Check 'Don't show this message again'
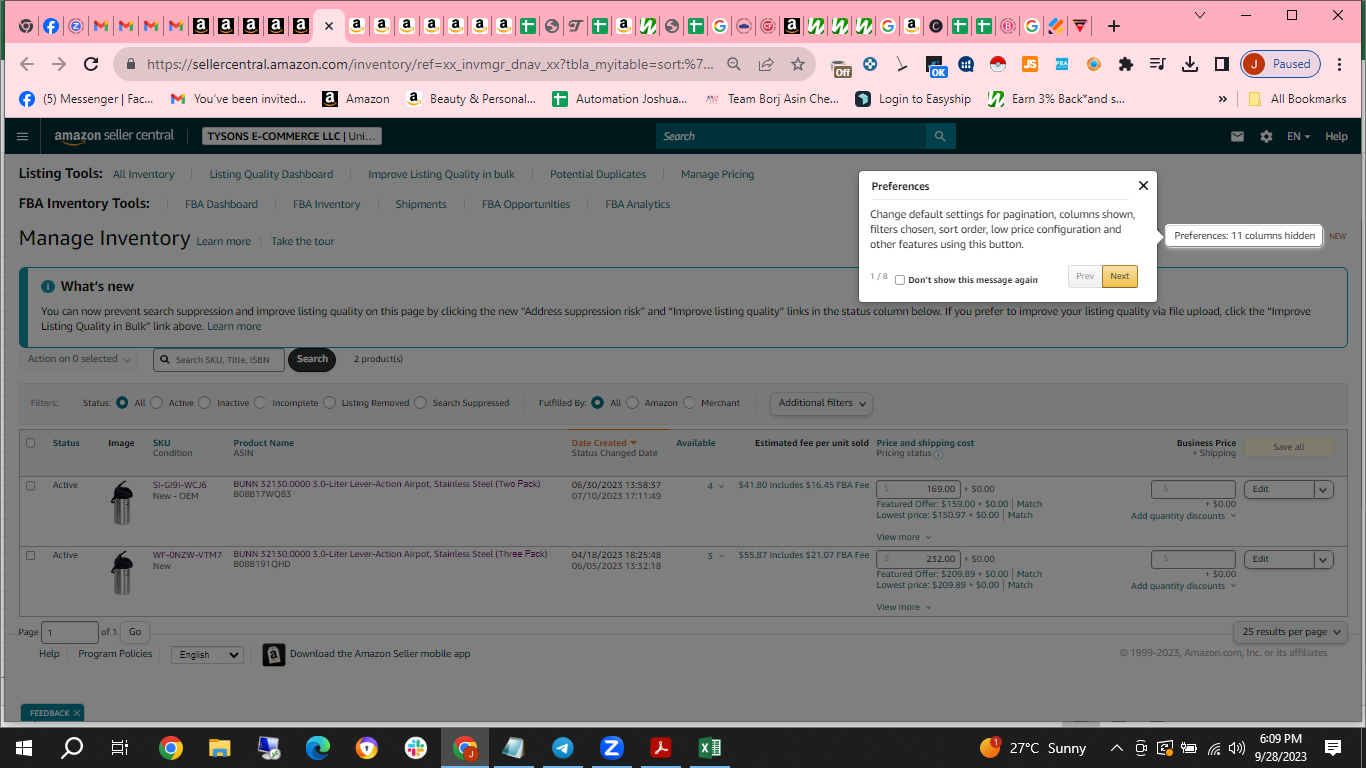The width and height of the screenshot is (1366, 768). pos(900,280)
